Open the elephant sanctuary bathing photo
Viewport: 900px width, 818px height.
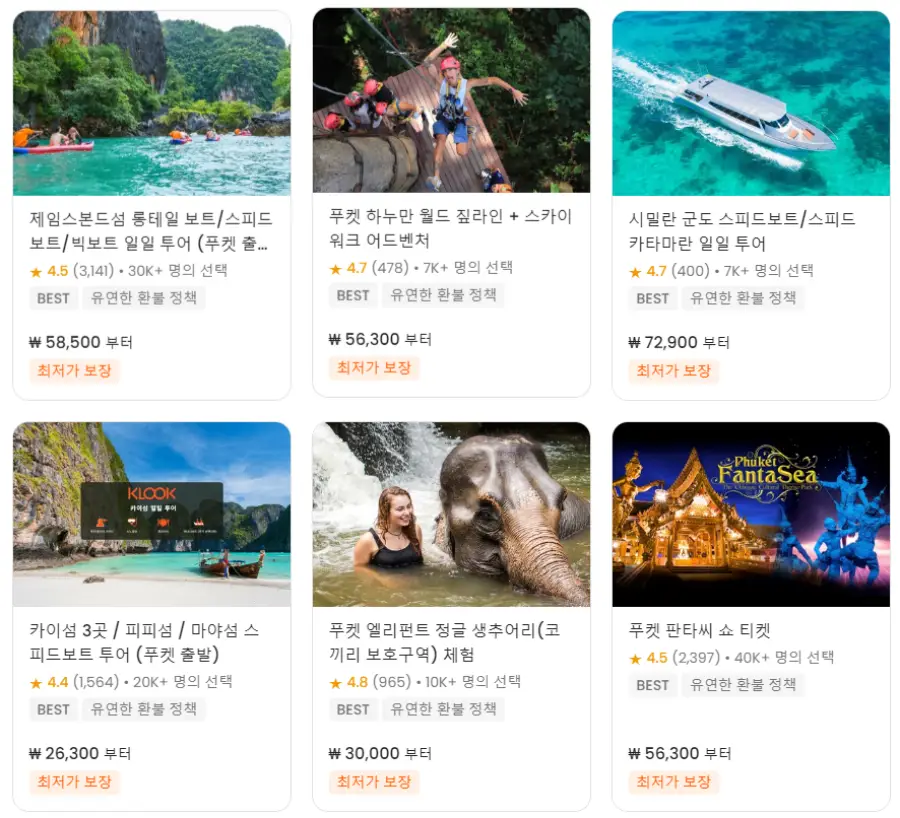451,514
